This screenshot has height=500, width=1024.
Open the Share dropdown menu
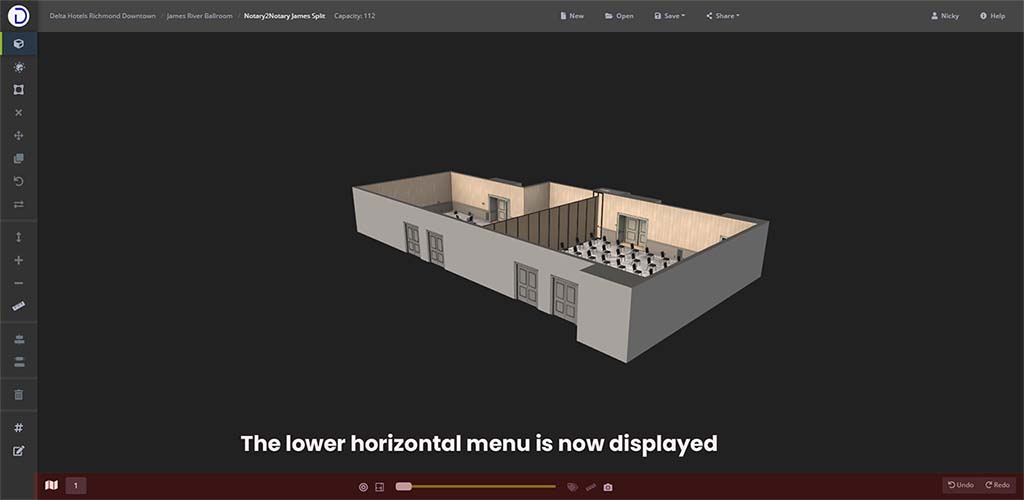click(x=722, y=16)
